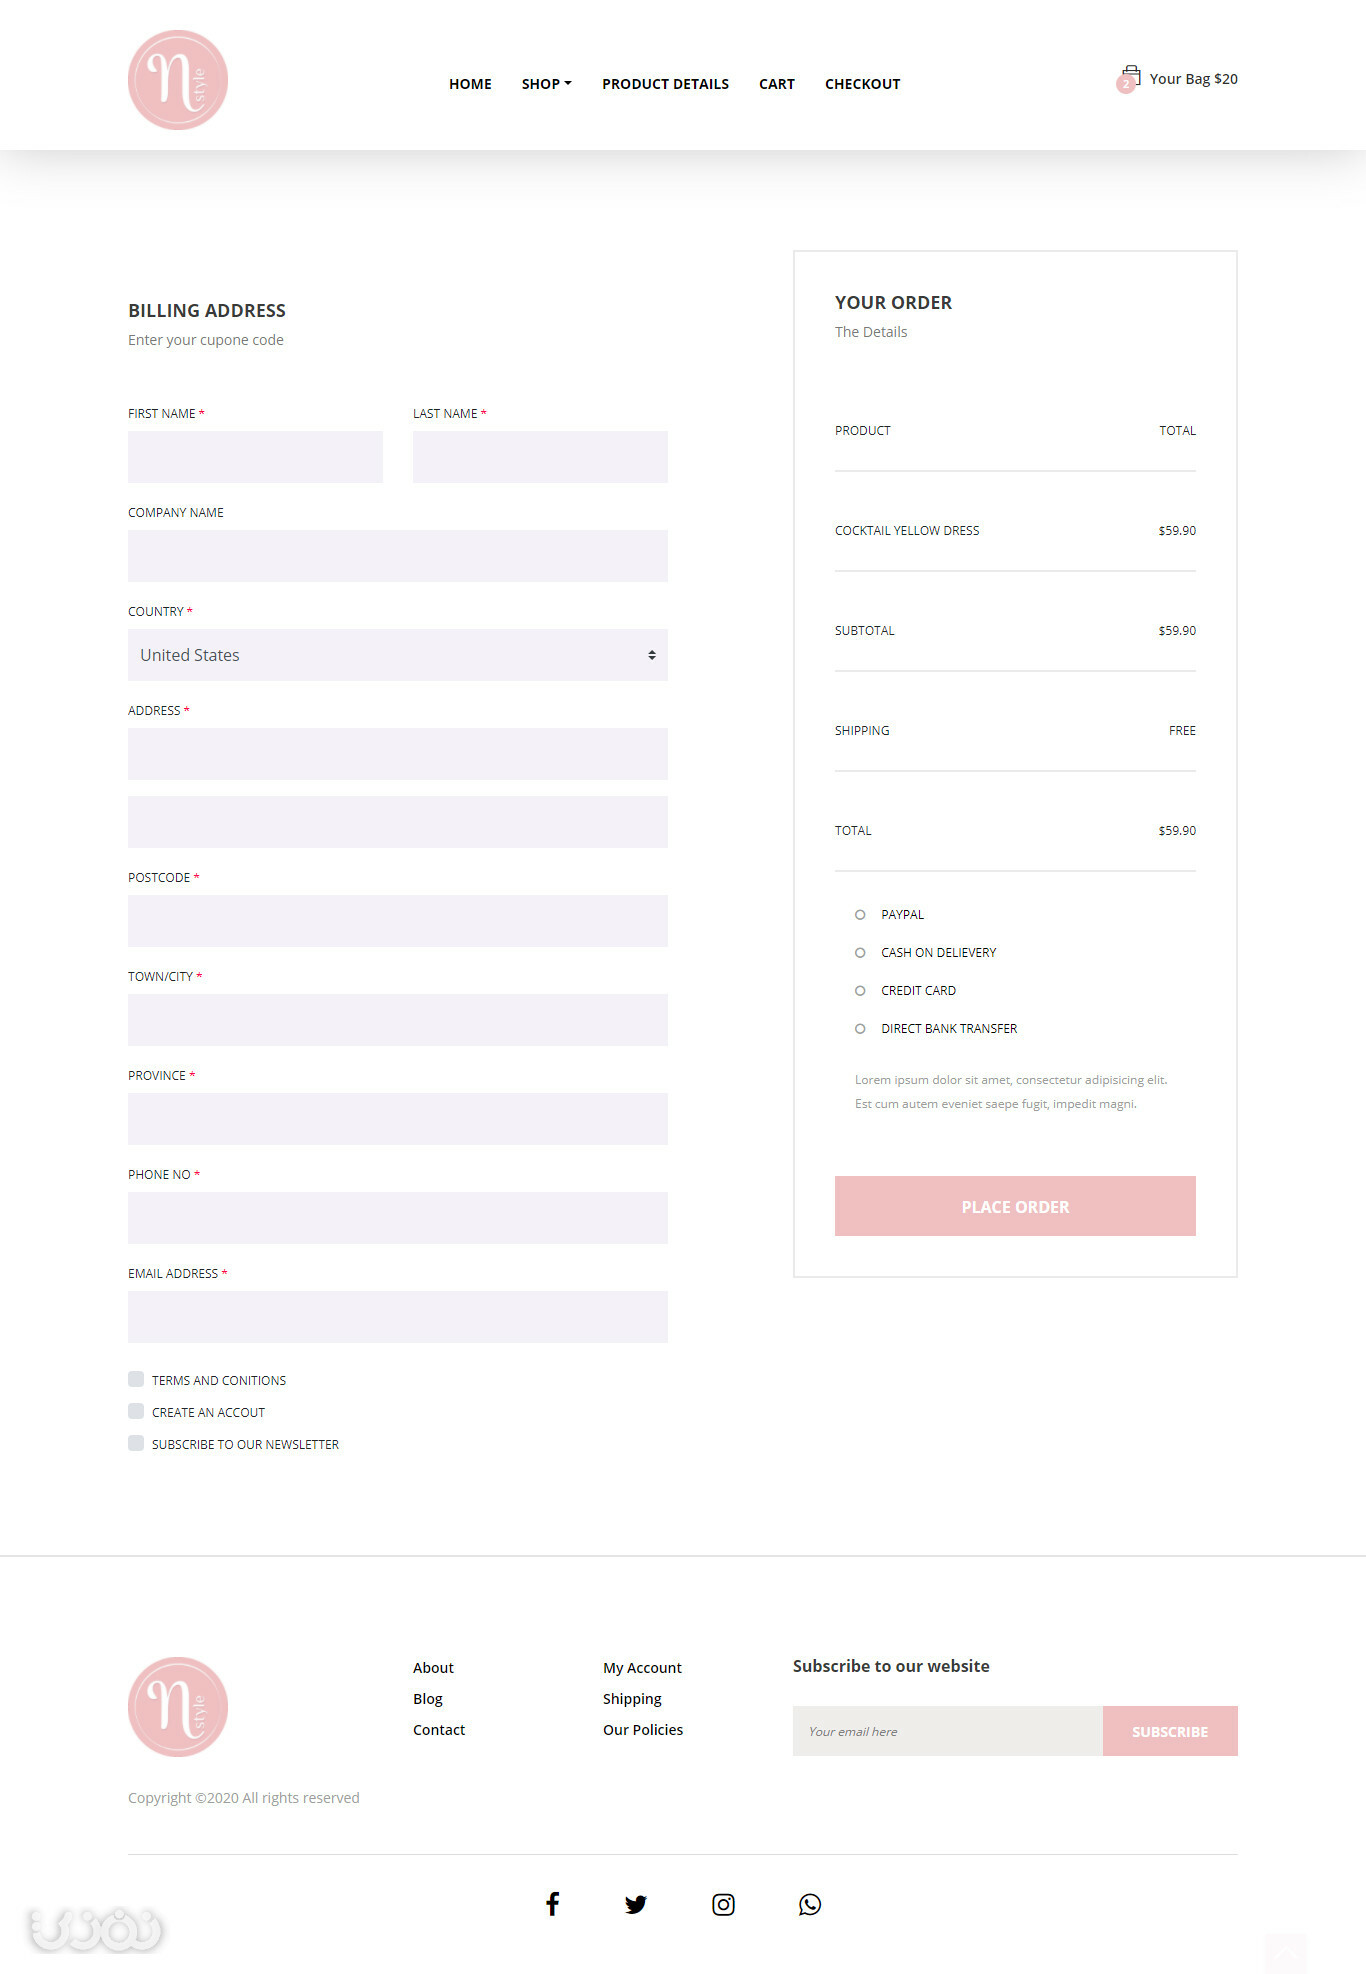This screenshot has width=1366, height=1974.
Task: Choose Credit Card payment method
Action: [x=860, y=990]
